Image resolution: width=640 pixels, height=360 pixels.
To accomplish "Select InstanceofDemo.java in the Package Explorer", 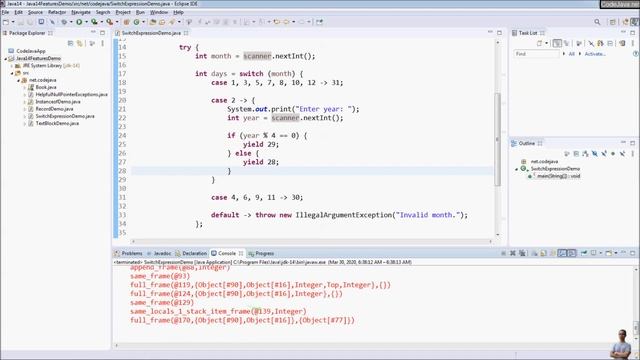I will [x=58, y=102].
